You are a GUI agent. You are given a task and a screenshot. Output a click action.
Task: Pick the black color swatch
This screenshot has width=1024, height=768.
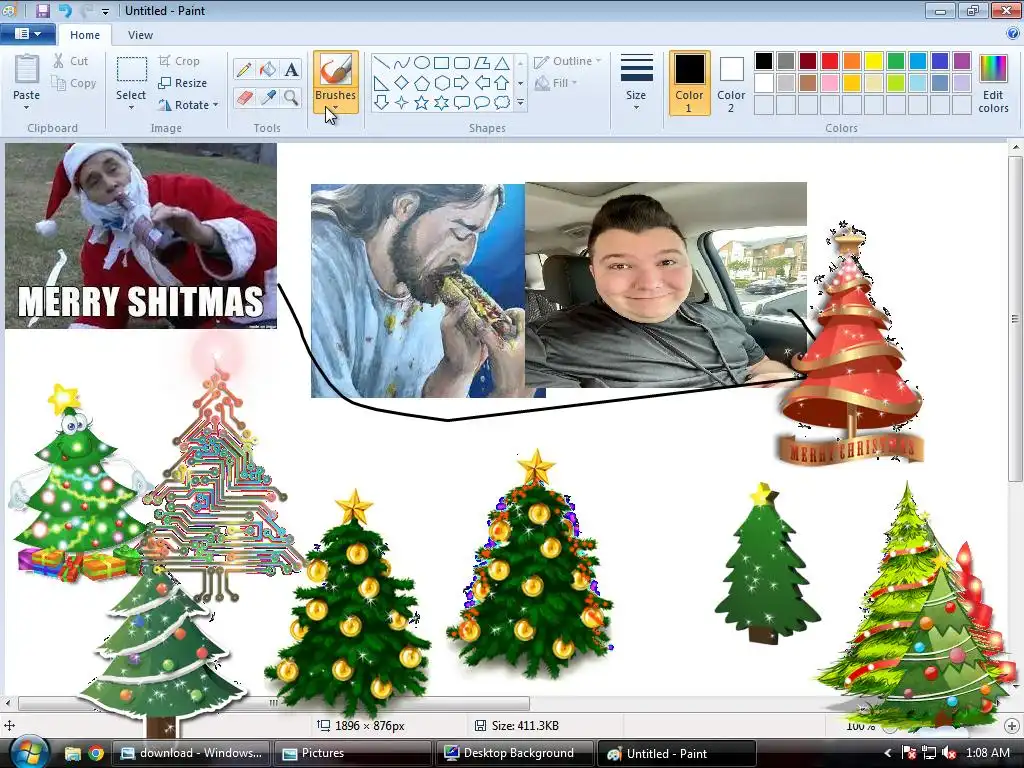coord(763,61)
